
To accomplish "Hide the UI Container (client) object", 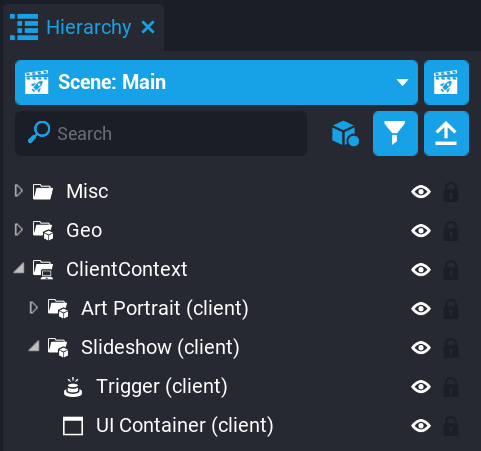I will pos(421,426).
